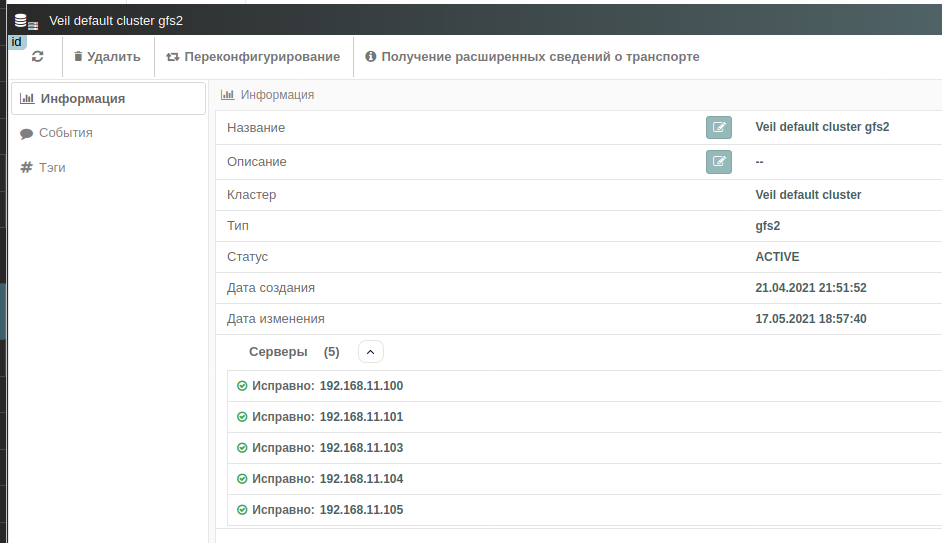This screenshot has width=942, height=543.
Task: Click the id badge label
Action: pyautogui.click(x=17, y=42)
